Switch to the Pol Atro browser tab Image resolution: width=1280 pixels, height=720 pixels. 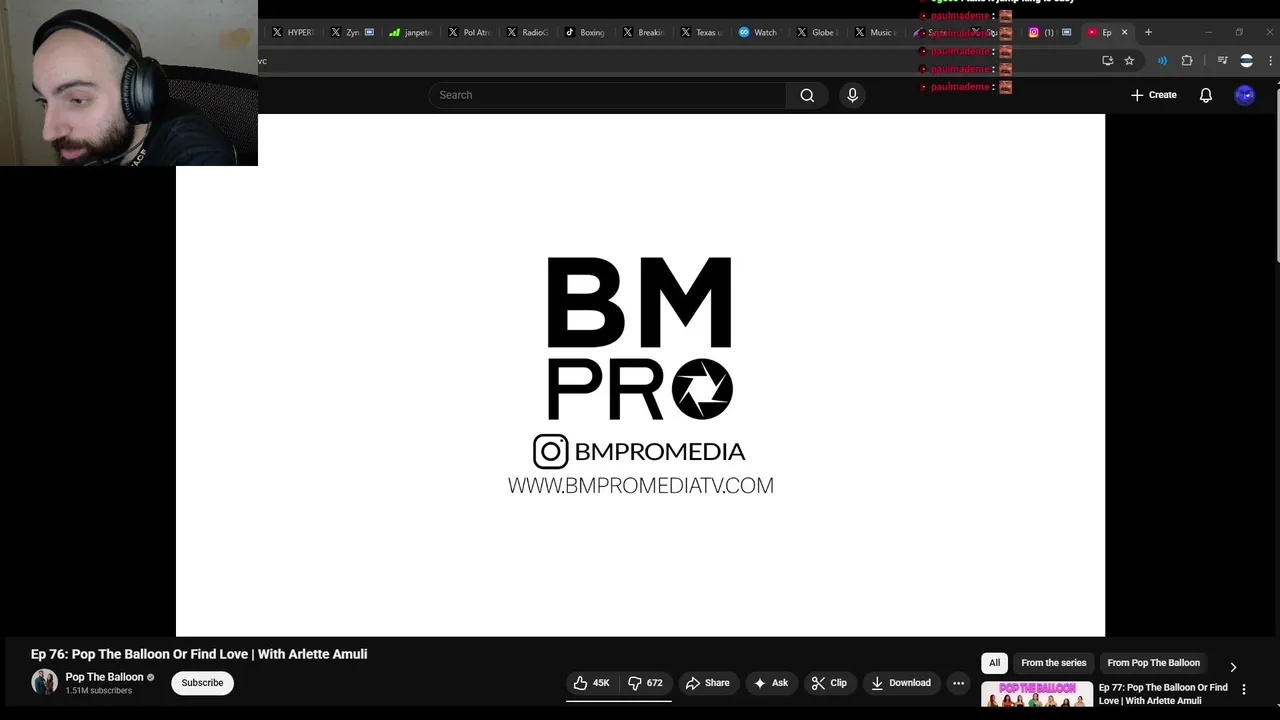[x=468, y=32]
